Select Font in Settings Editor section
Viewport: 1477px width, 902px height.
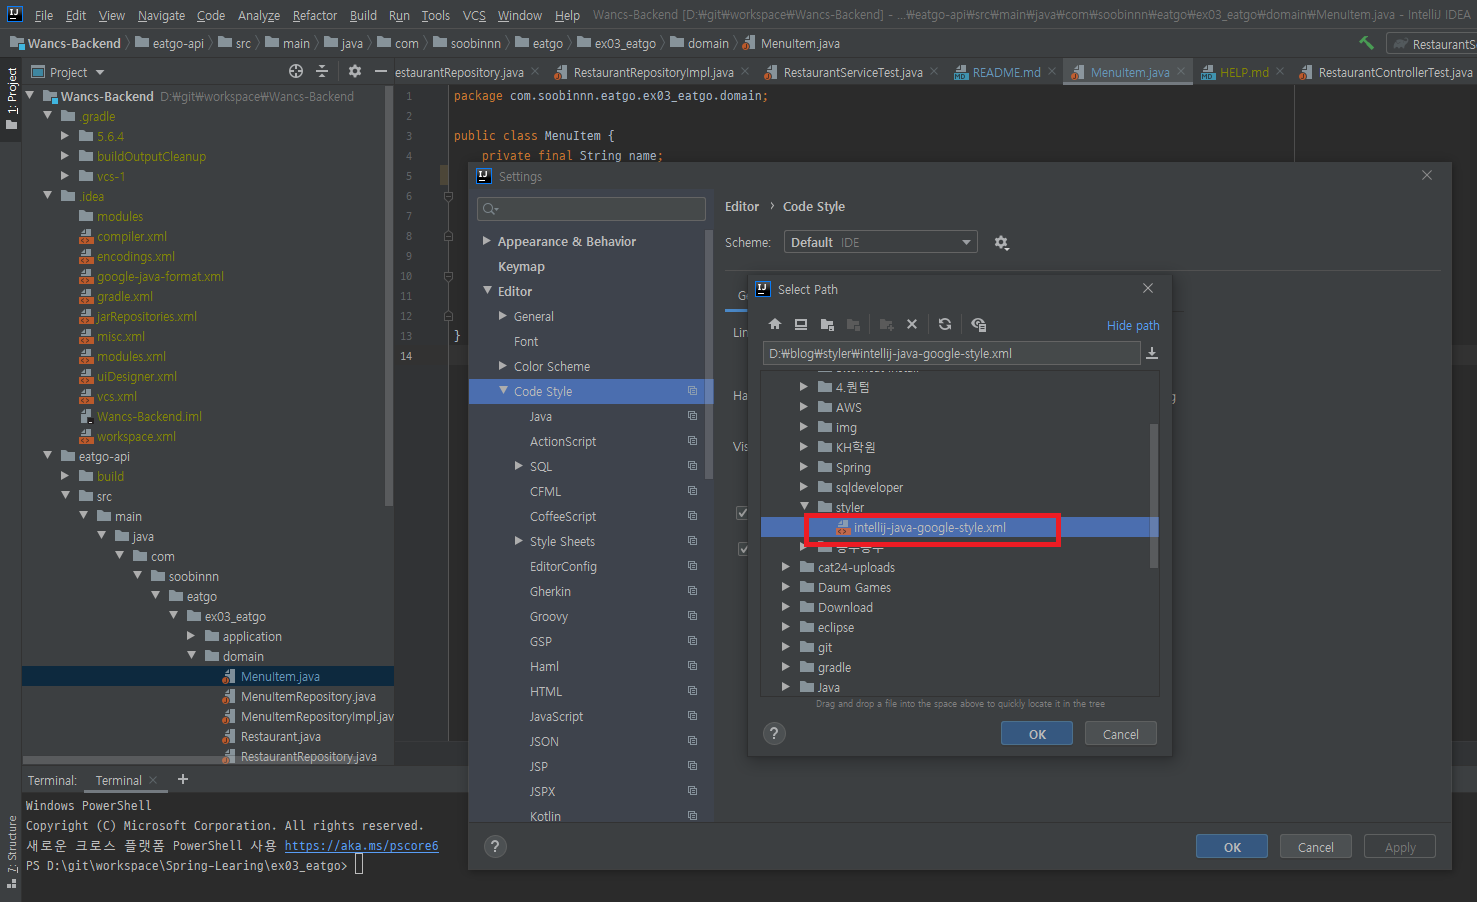[x=526, y=341]
